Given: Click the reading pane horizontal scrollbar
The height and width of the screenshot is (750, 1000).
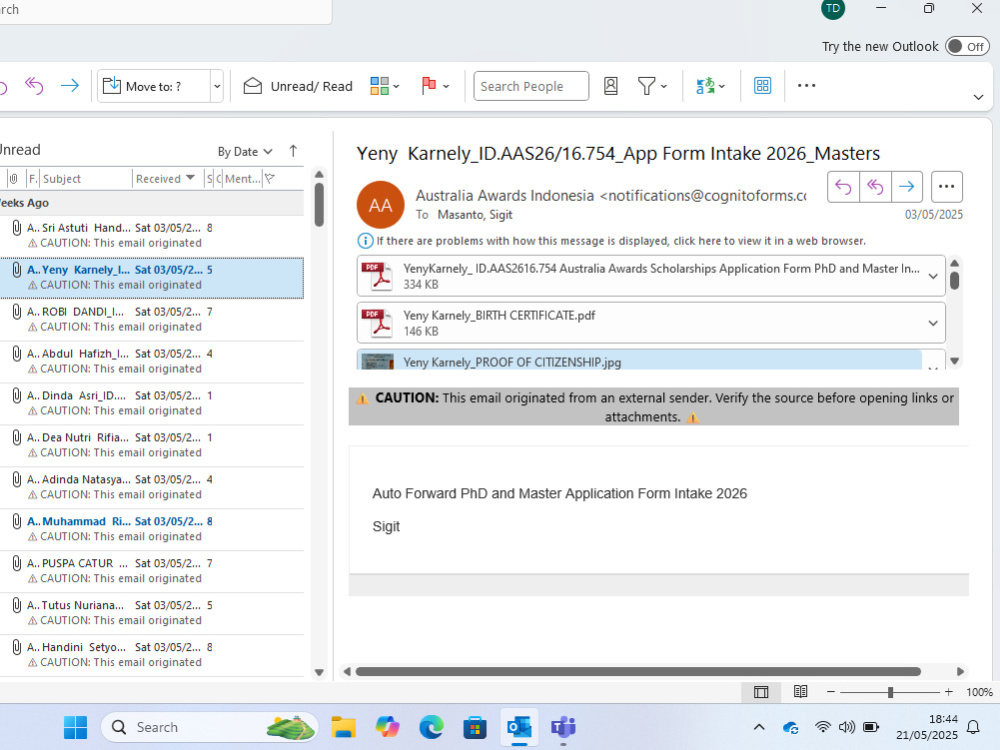Looking at the screenshot, I should 638,672.
